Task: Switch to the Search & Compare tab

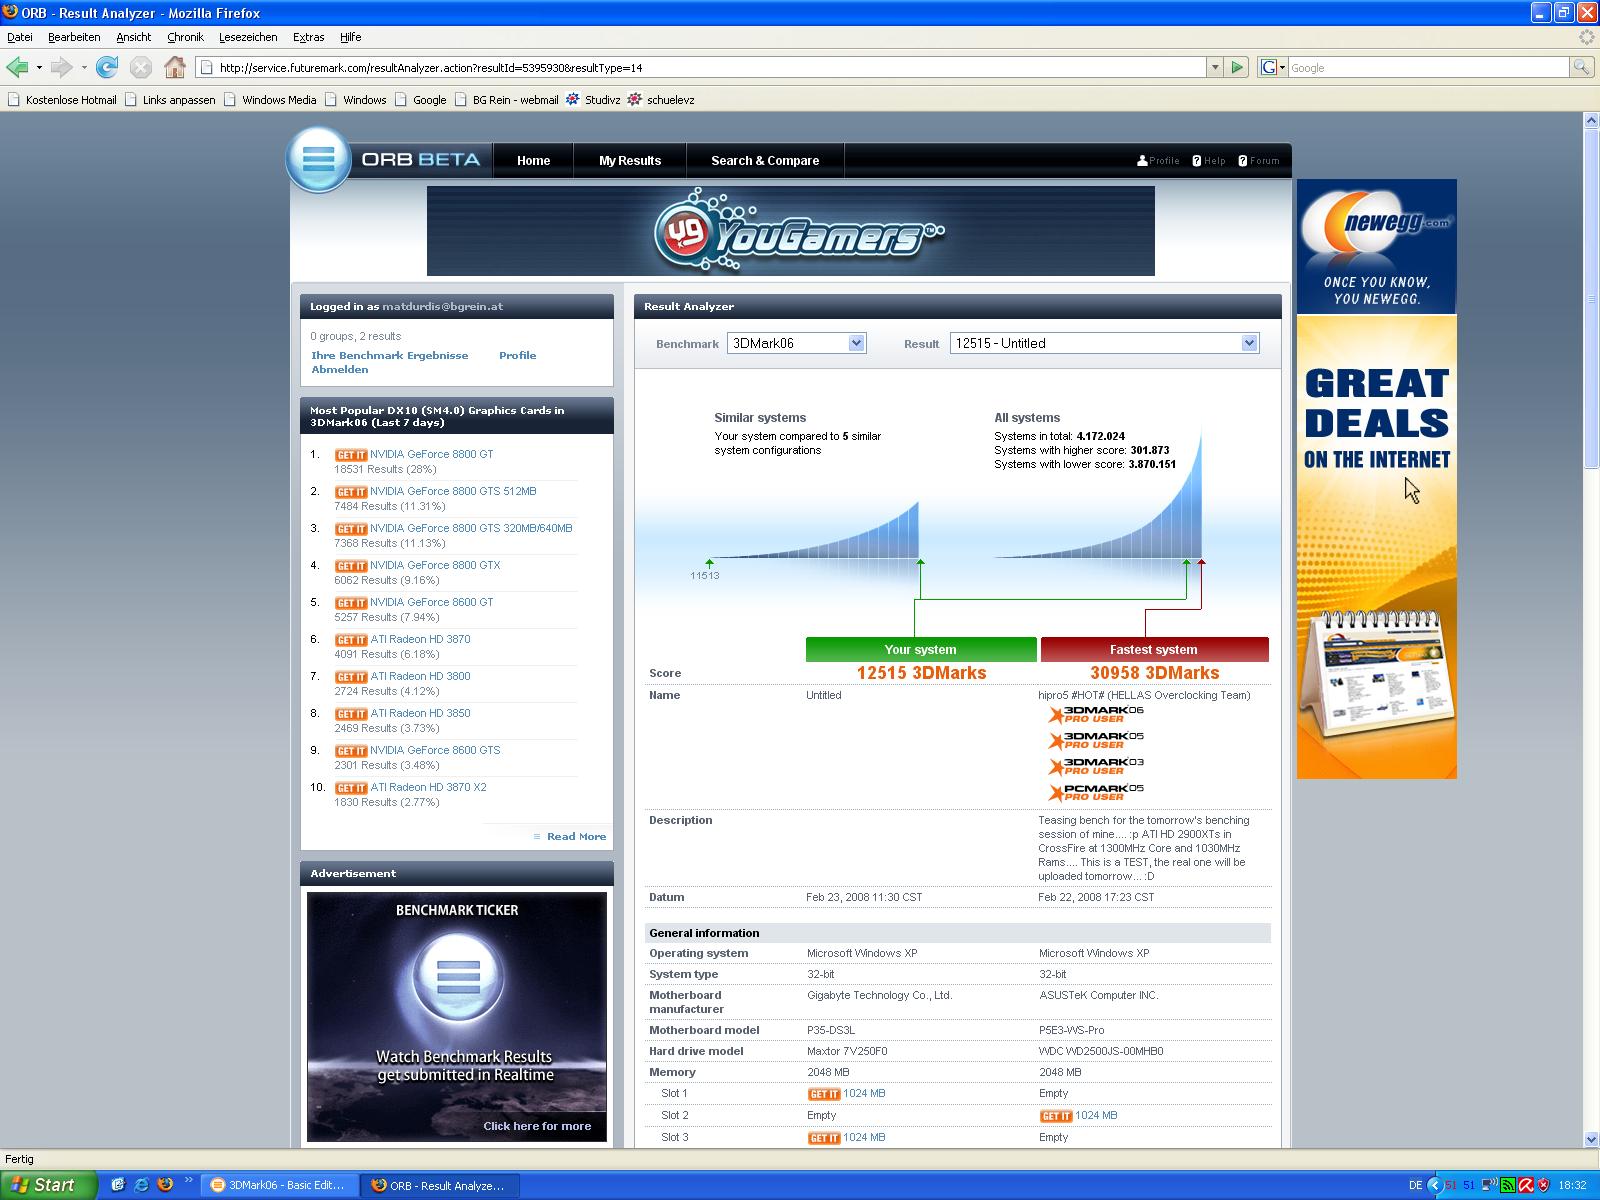Action: point(765,160)
